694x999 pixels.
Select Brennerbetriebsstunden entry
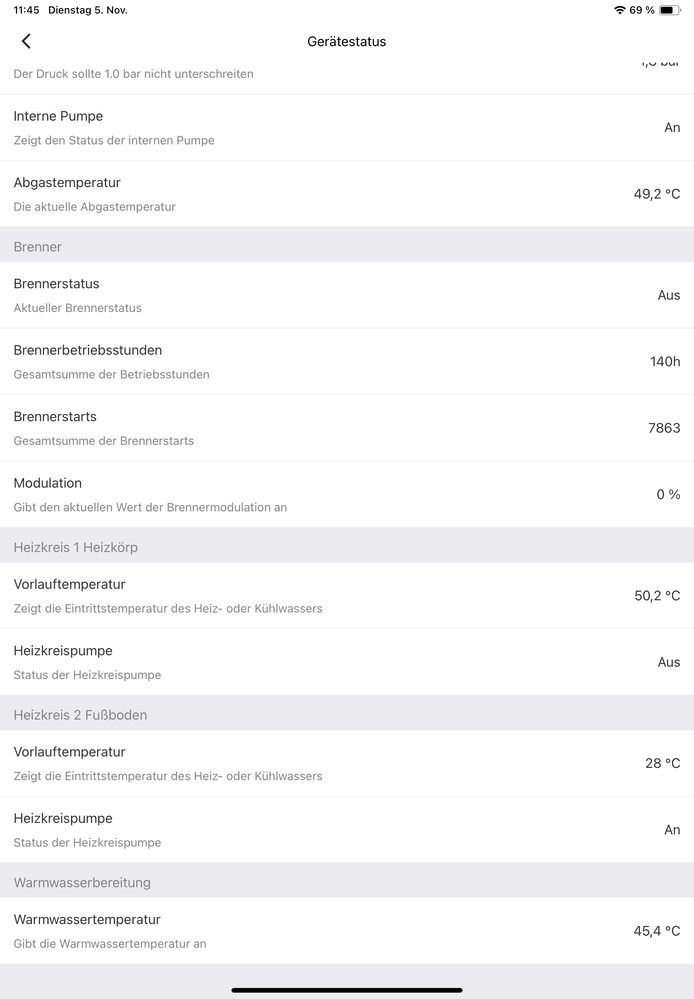tap(347, 361)
